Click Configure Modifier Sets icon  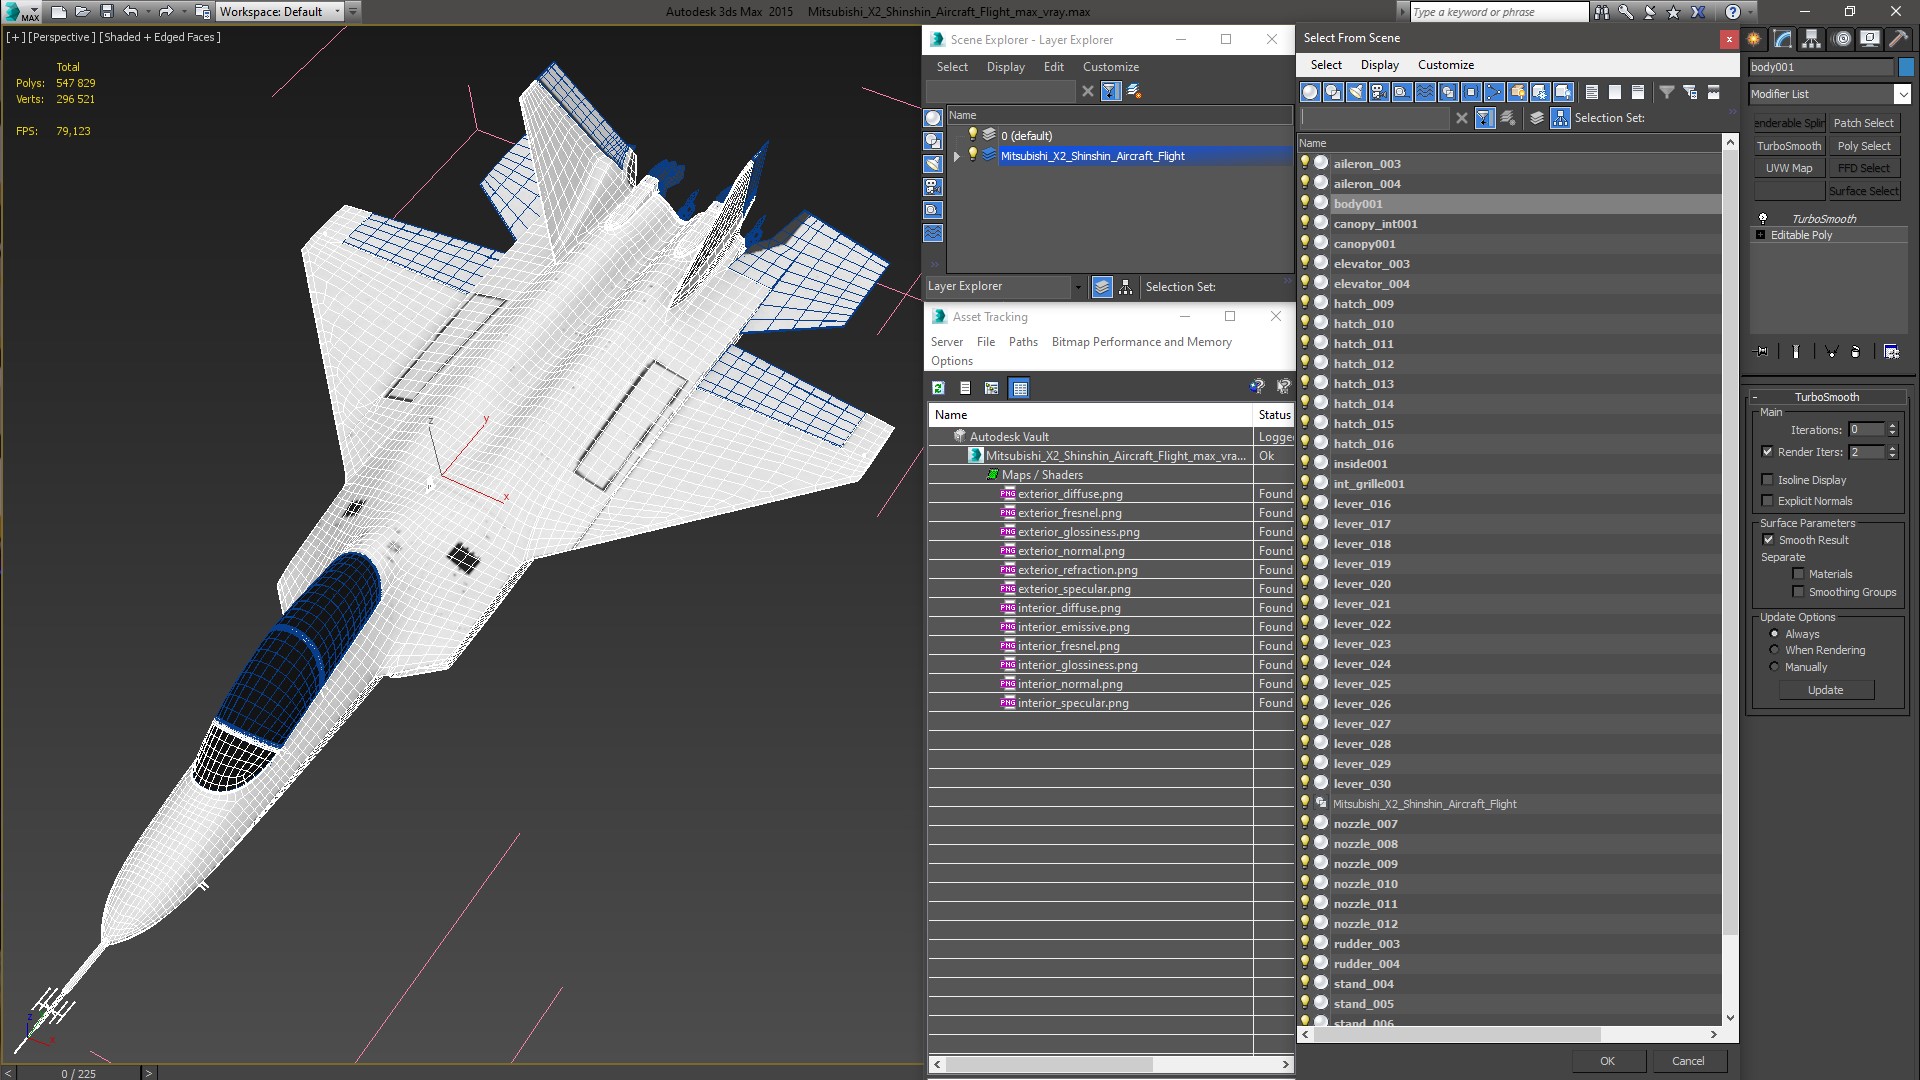pyautogui.click(x=1891, y=352)
